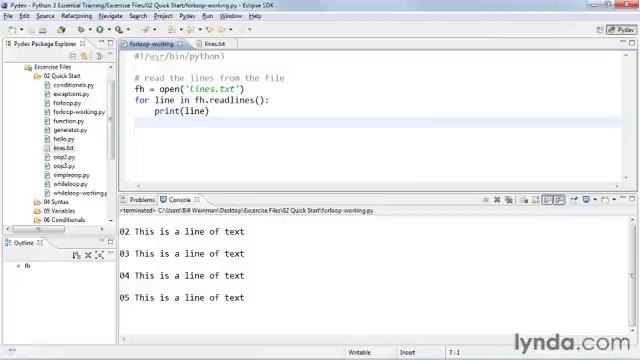
Task: Open Package Explorer view menu triangle
Action: 110,54
